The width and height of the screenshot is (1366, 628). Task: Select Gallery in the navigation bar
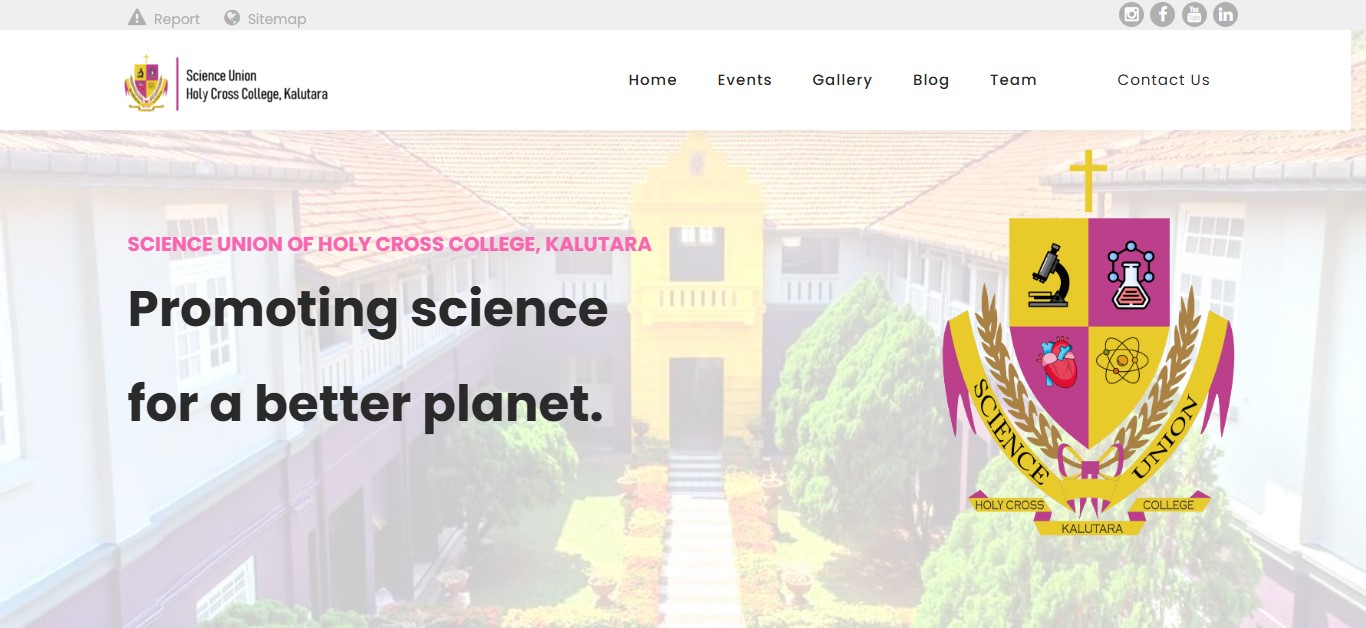[x=842, y=80]
